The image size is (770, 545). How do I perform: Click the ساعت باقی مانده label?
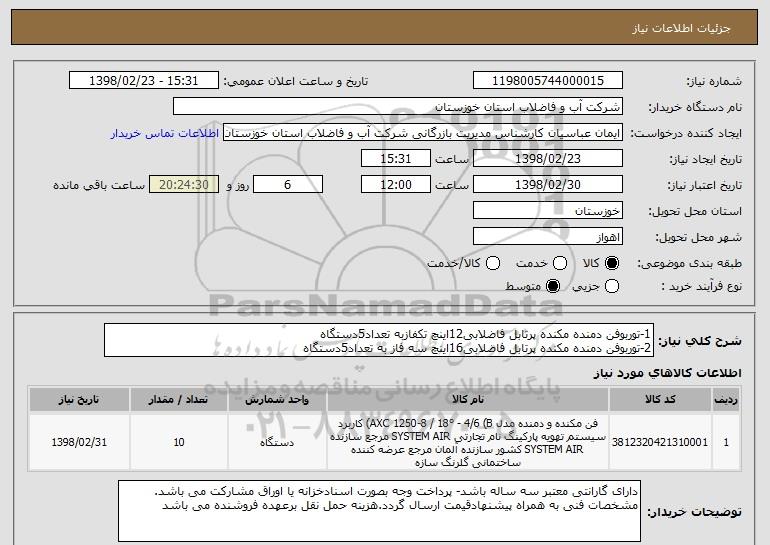tap(99, 185)
